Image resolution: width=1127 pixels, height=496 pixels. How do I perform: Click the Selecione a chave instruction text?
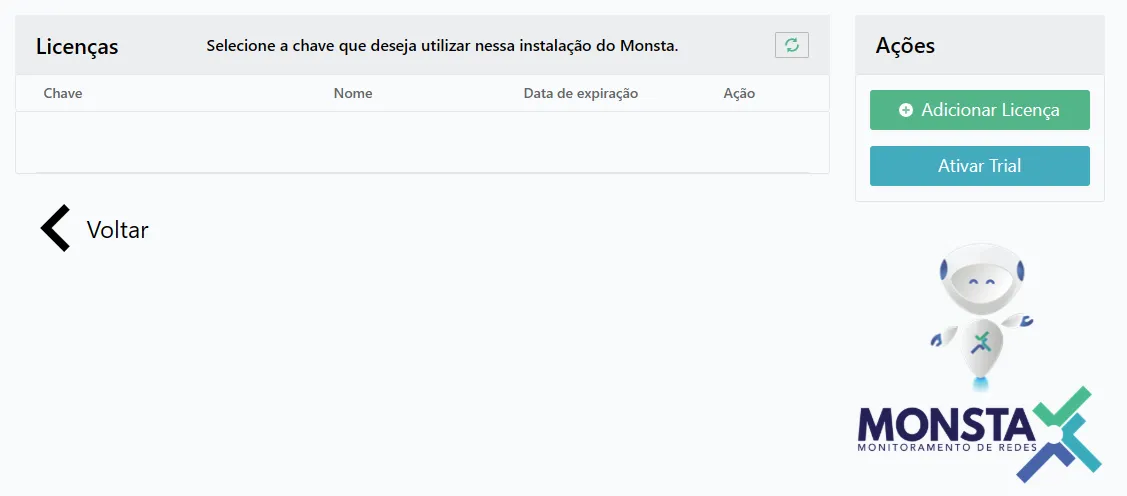(x=442, y=46)
